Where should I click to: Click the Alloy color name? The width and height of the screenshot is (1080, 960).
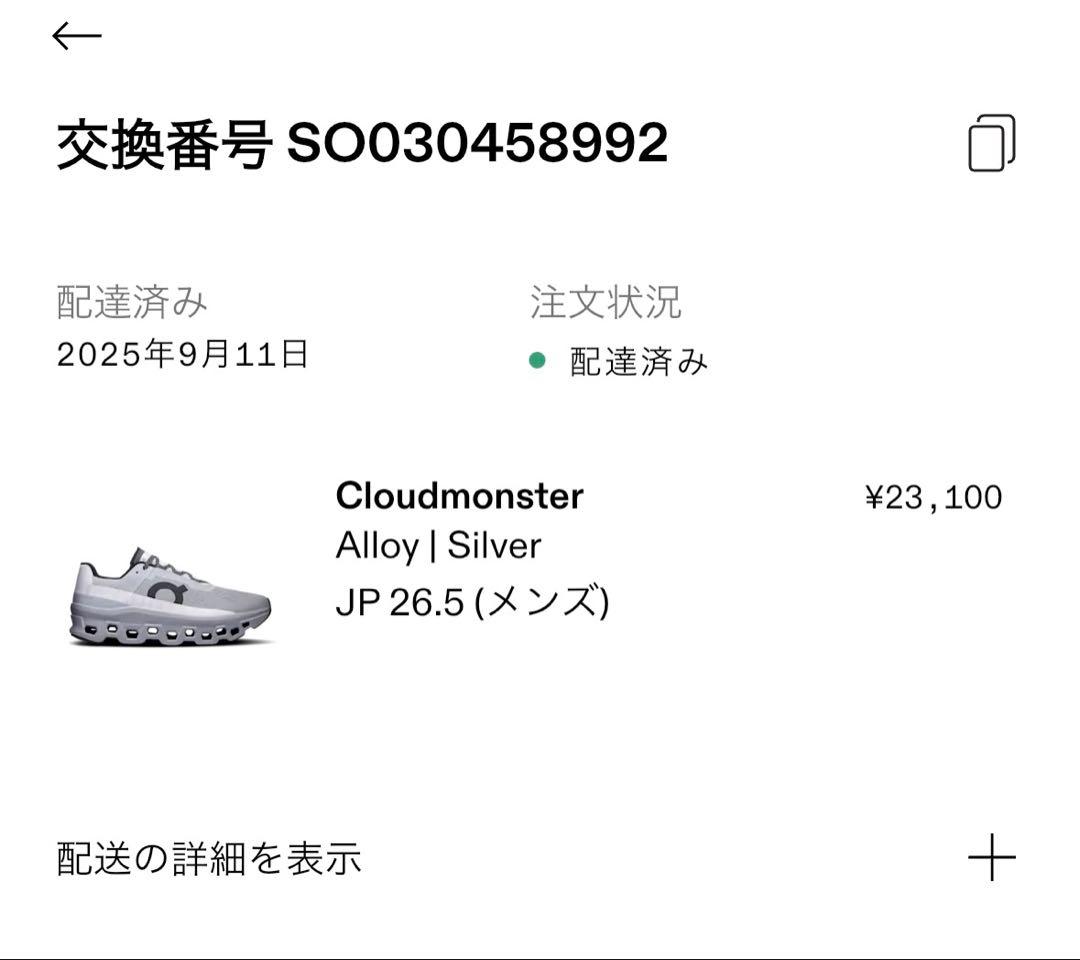376,546
